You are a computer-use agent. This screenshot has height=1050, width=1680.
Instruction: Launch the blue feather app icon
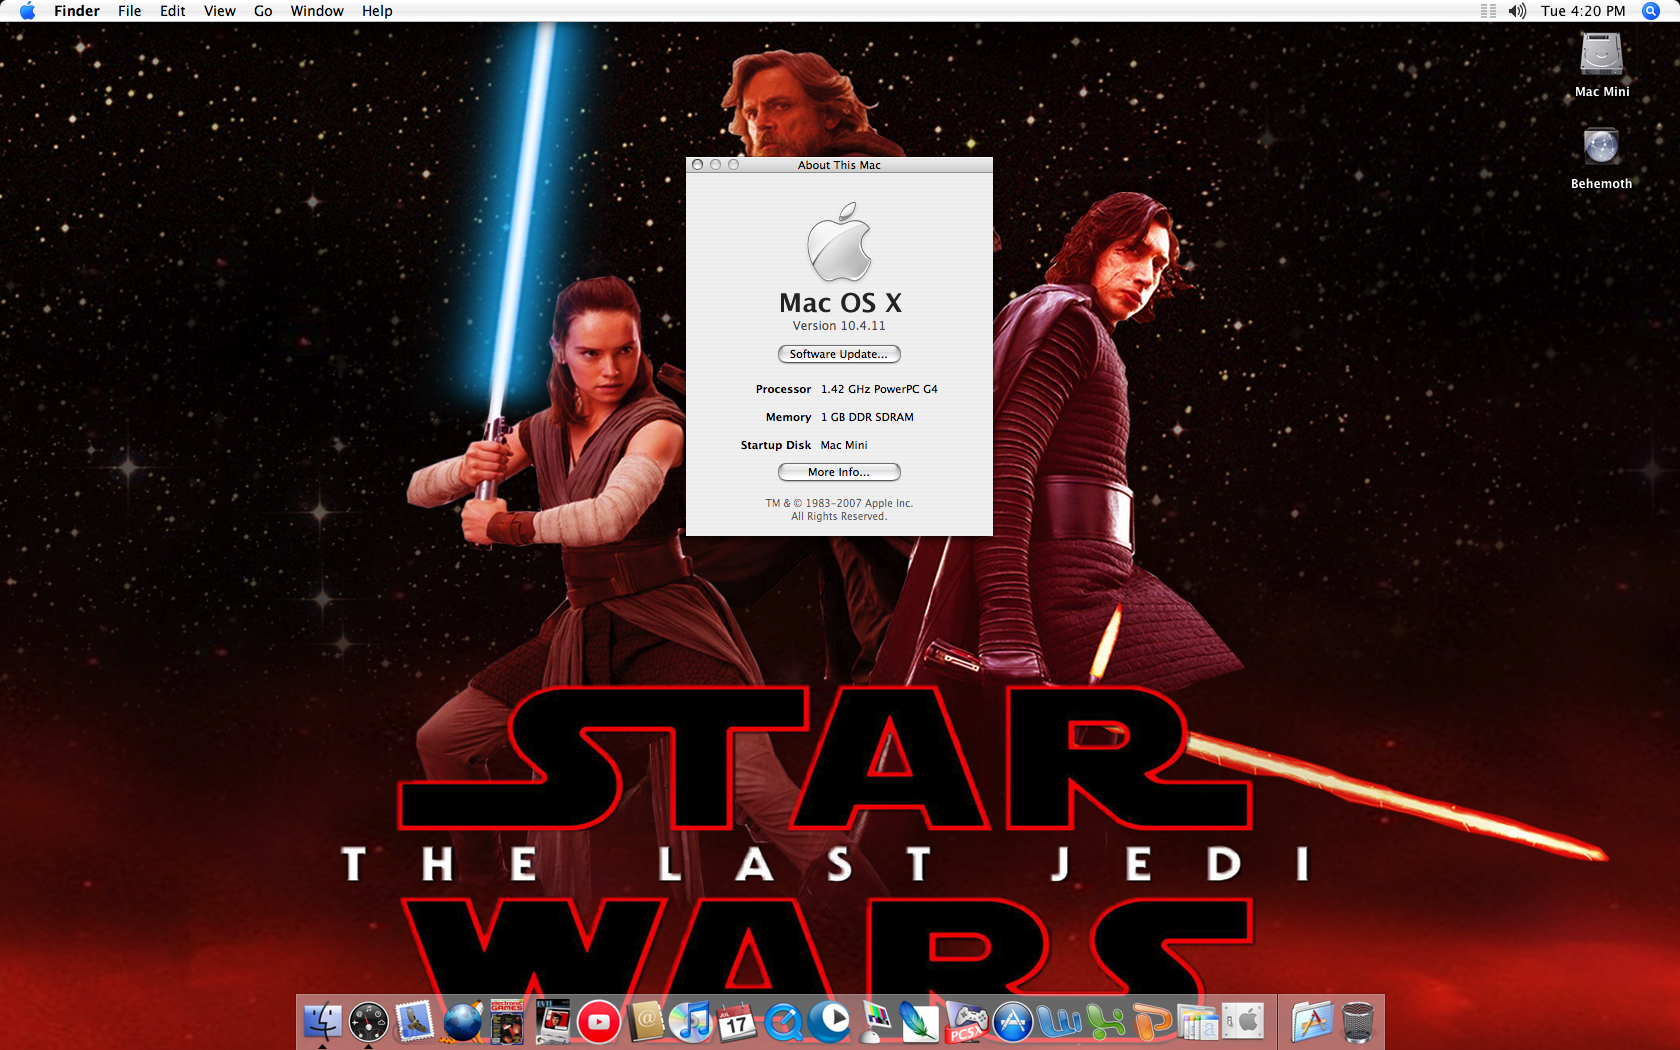pos(921,1021)
